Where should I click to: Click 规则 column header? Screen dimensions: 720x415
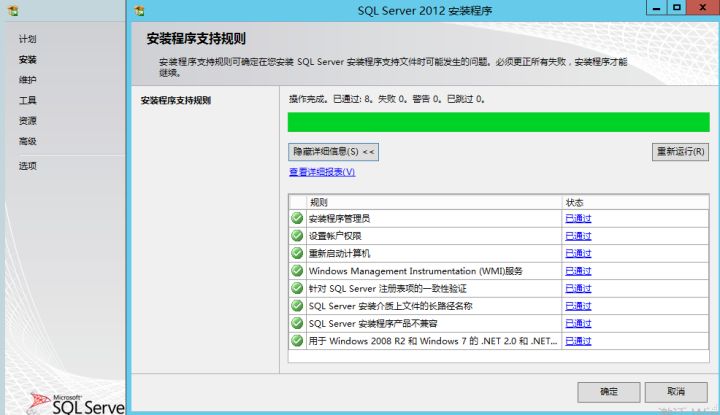(x=434, y=202)
